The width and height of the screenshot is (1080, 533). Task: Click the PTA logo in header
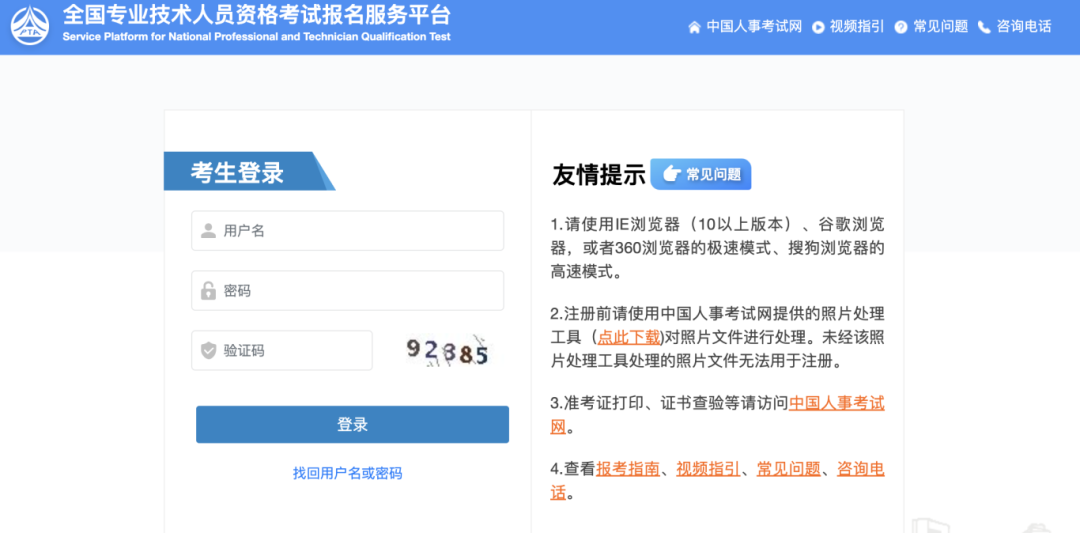tap(30, 25)
